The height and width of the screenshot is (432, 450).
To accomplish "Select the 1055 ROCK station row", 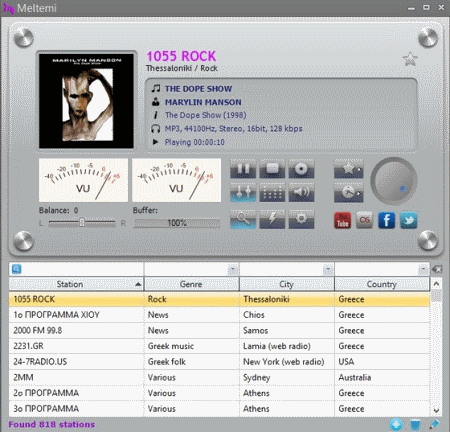I will pyautogui.click(x=219, y=299).
